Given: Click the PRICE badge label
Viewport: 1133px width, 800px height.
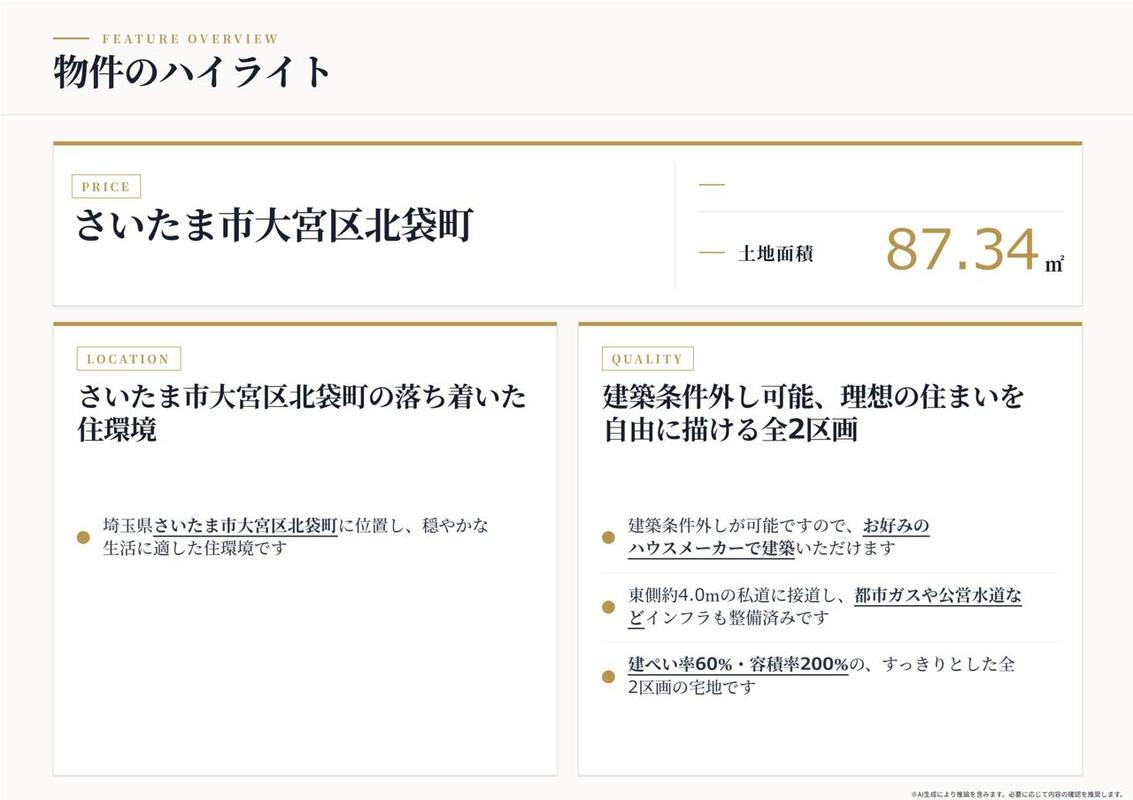Looking at the screenshot, I should [106, 186].
